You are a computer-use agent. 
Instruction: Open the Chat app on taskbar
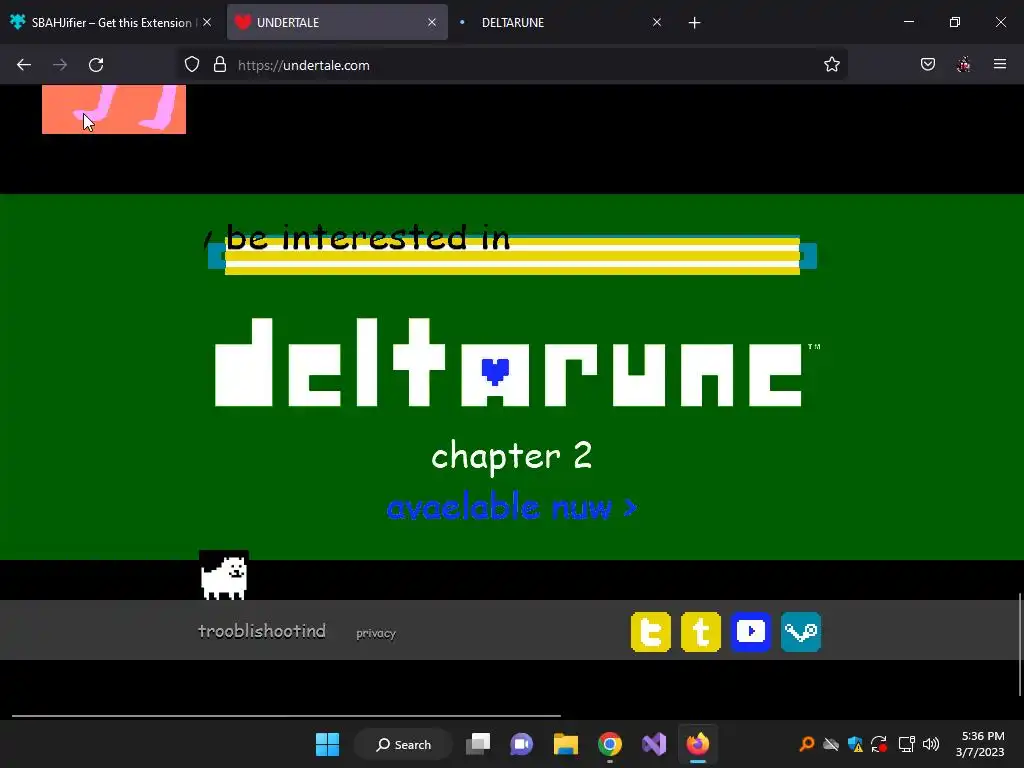[x=521, y=744]
